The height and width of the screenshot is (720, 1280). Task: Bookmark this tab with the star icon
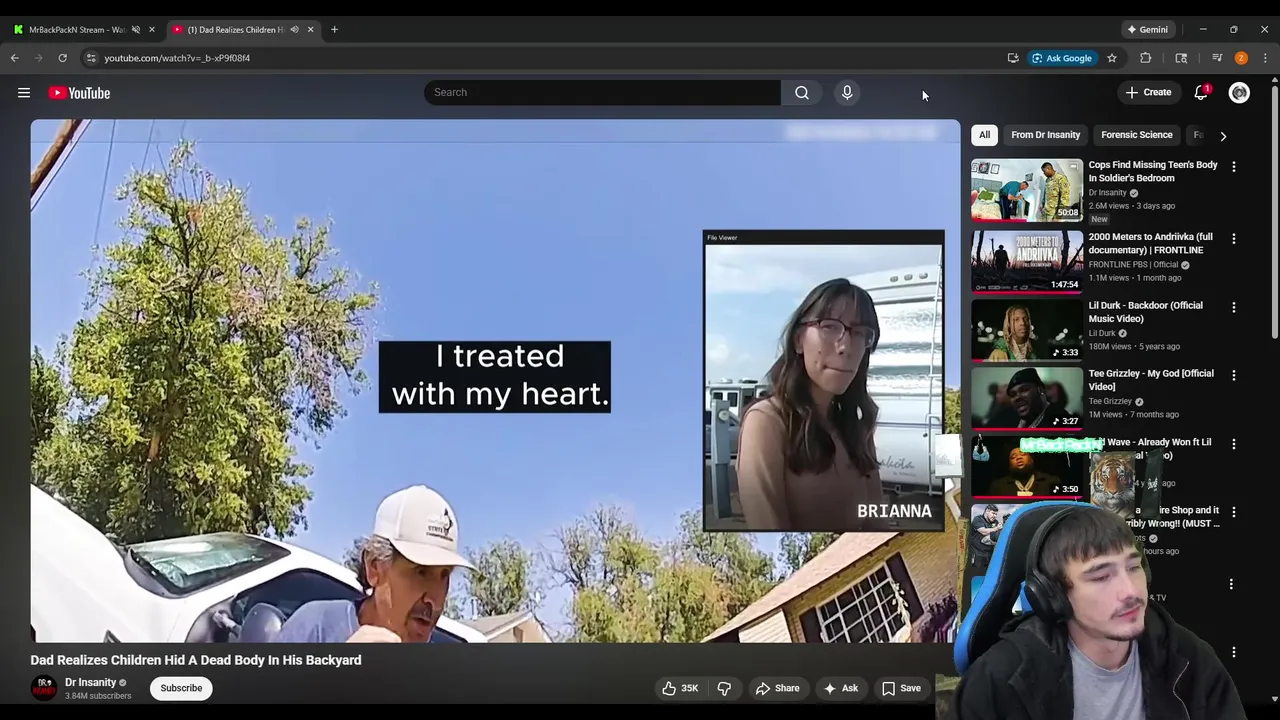coord(1111,58)
